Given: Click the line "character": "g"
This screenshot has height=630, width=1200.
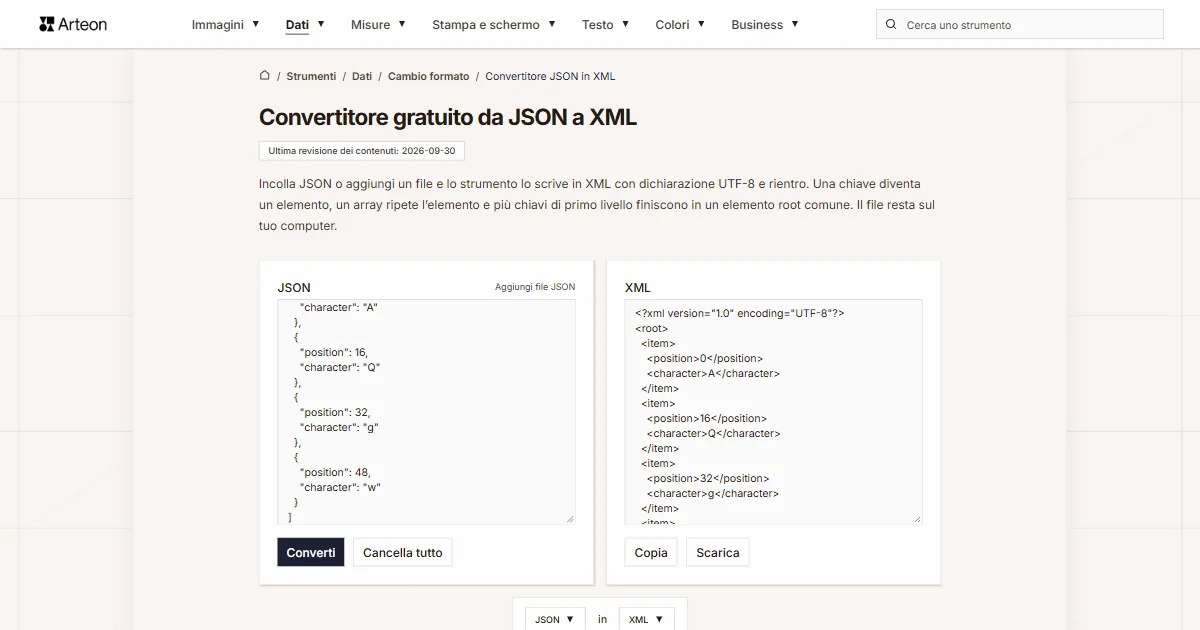Looking at the screenshot, I should (339, 427).
